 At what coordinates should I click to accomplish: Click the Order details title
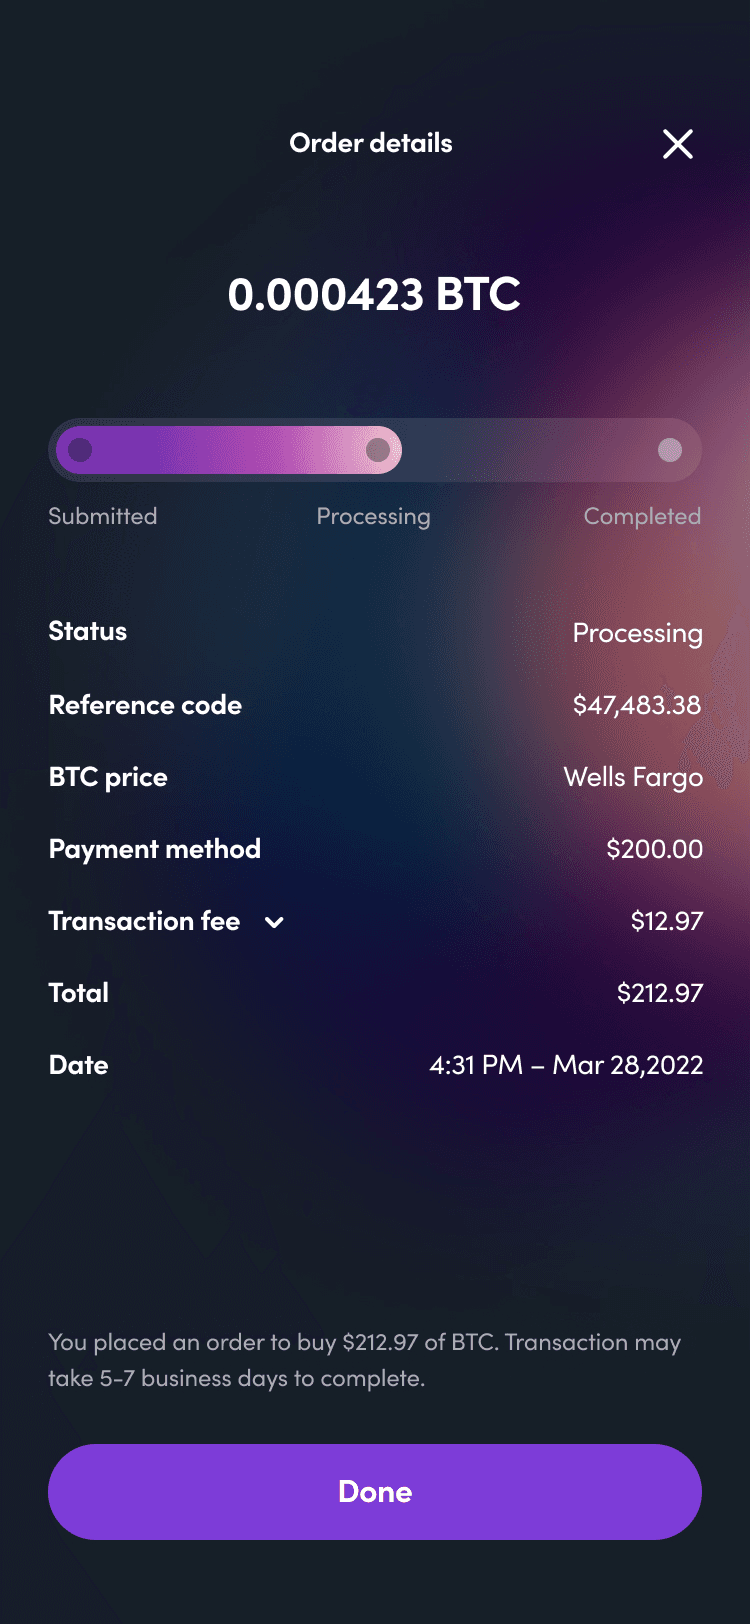[x=371, y=143]
